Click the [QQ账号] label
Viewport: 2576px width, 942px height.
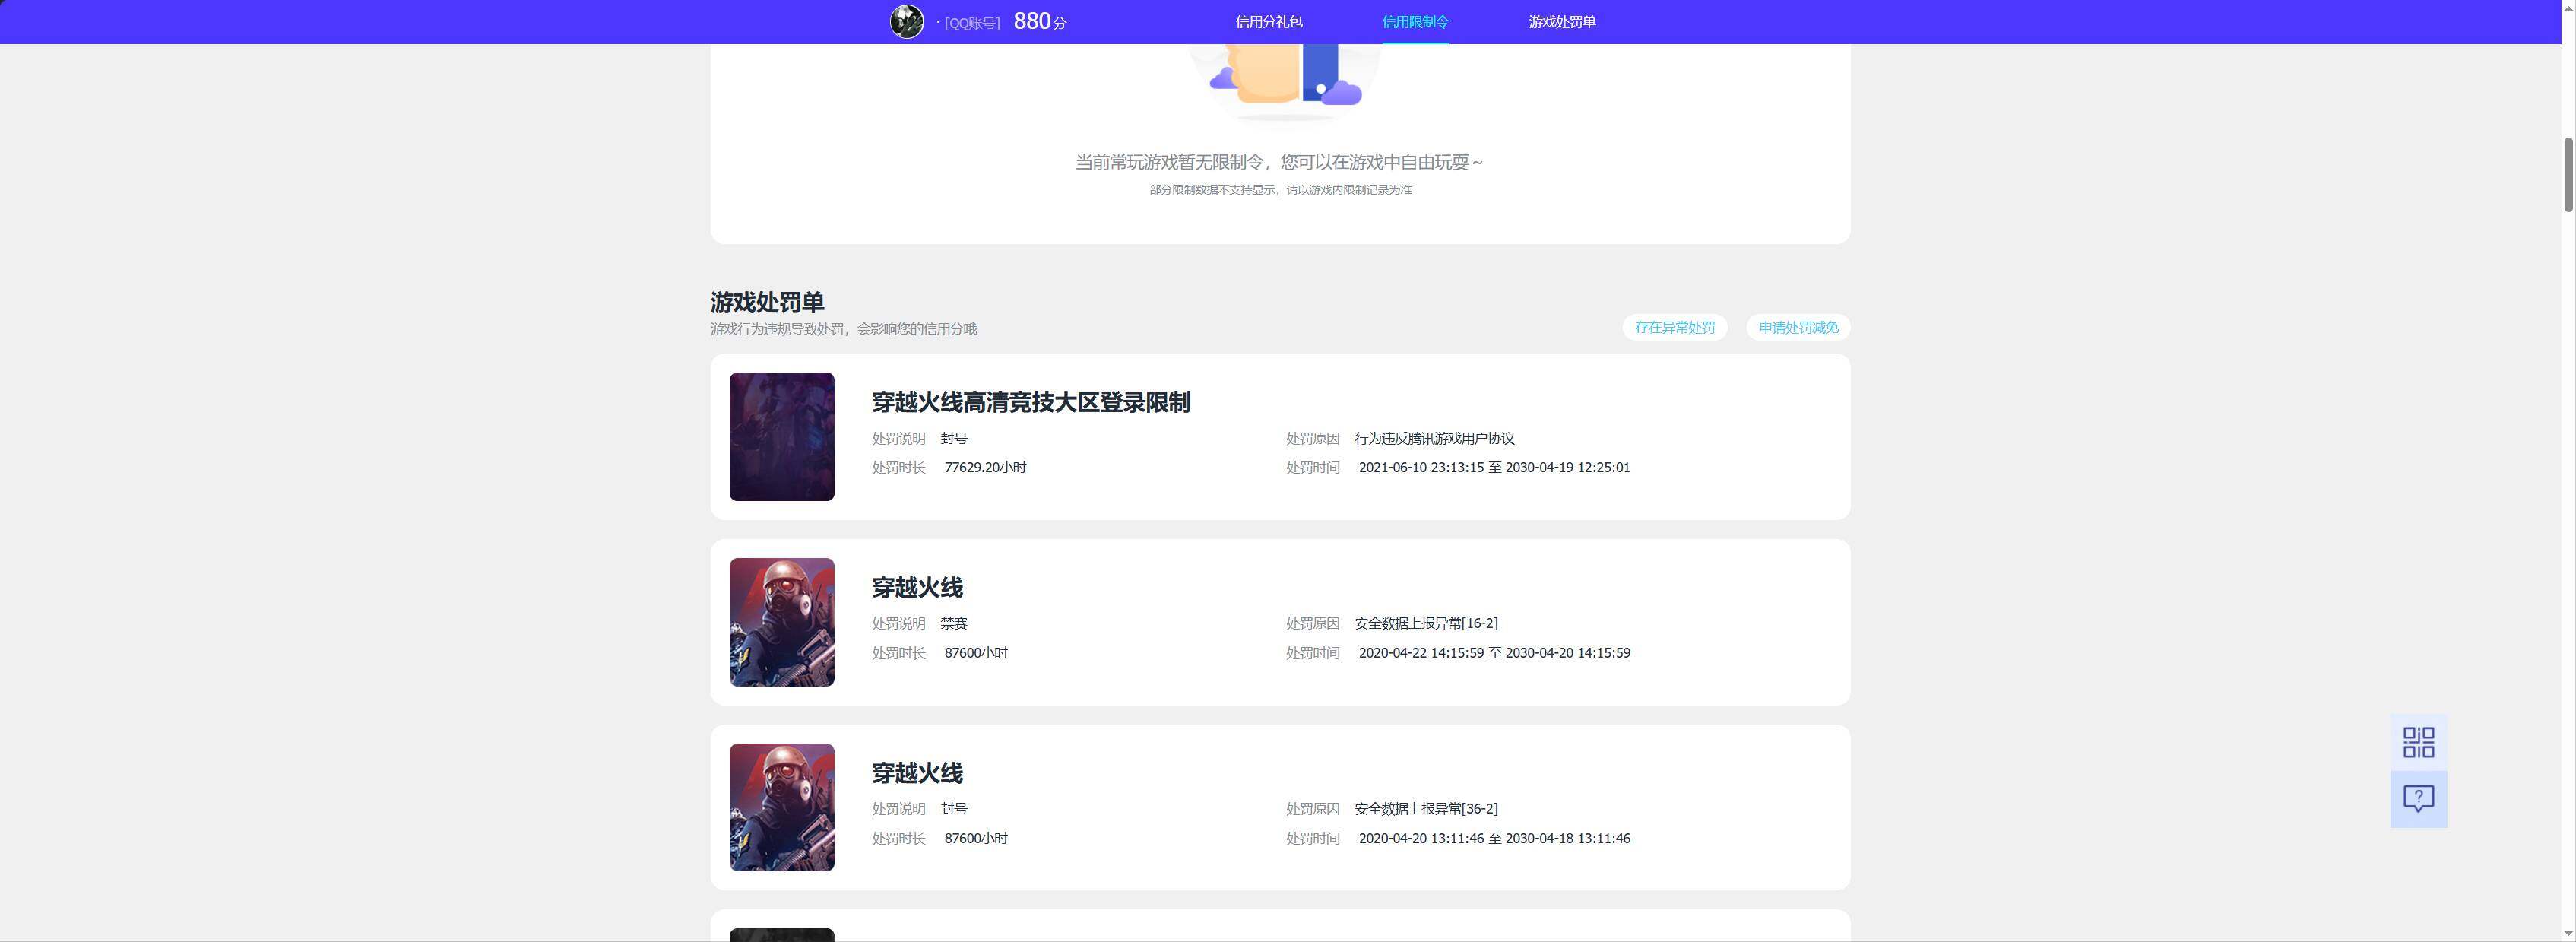972,23
